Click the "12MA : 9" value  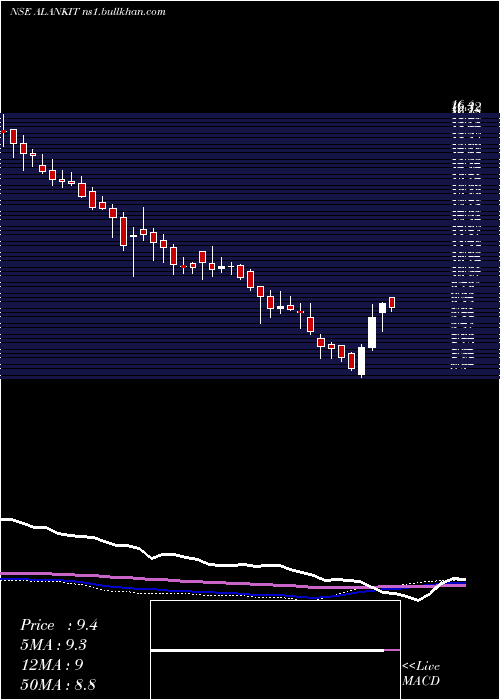coord(52,665)
